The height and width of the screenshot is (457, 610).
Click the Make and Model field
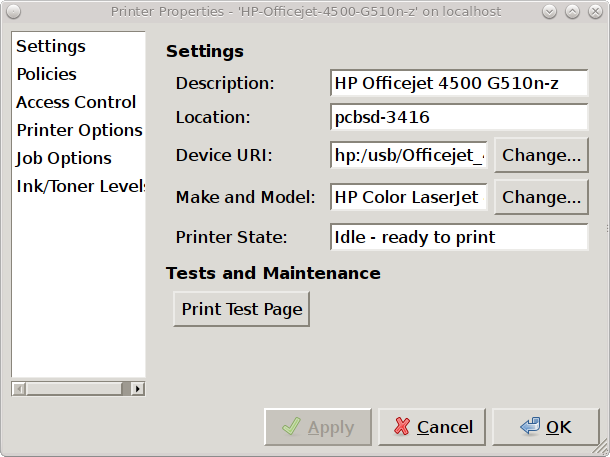[408, 197]
